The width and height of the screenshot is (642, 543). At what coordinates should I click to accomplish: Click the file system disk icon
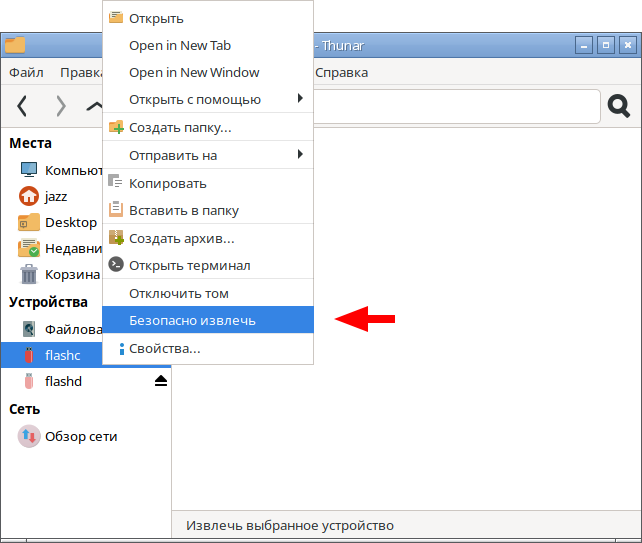(29, 329)
